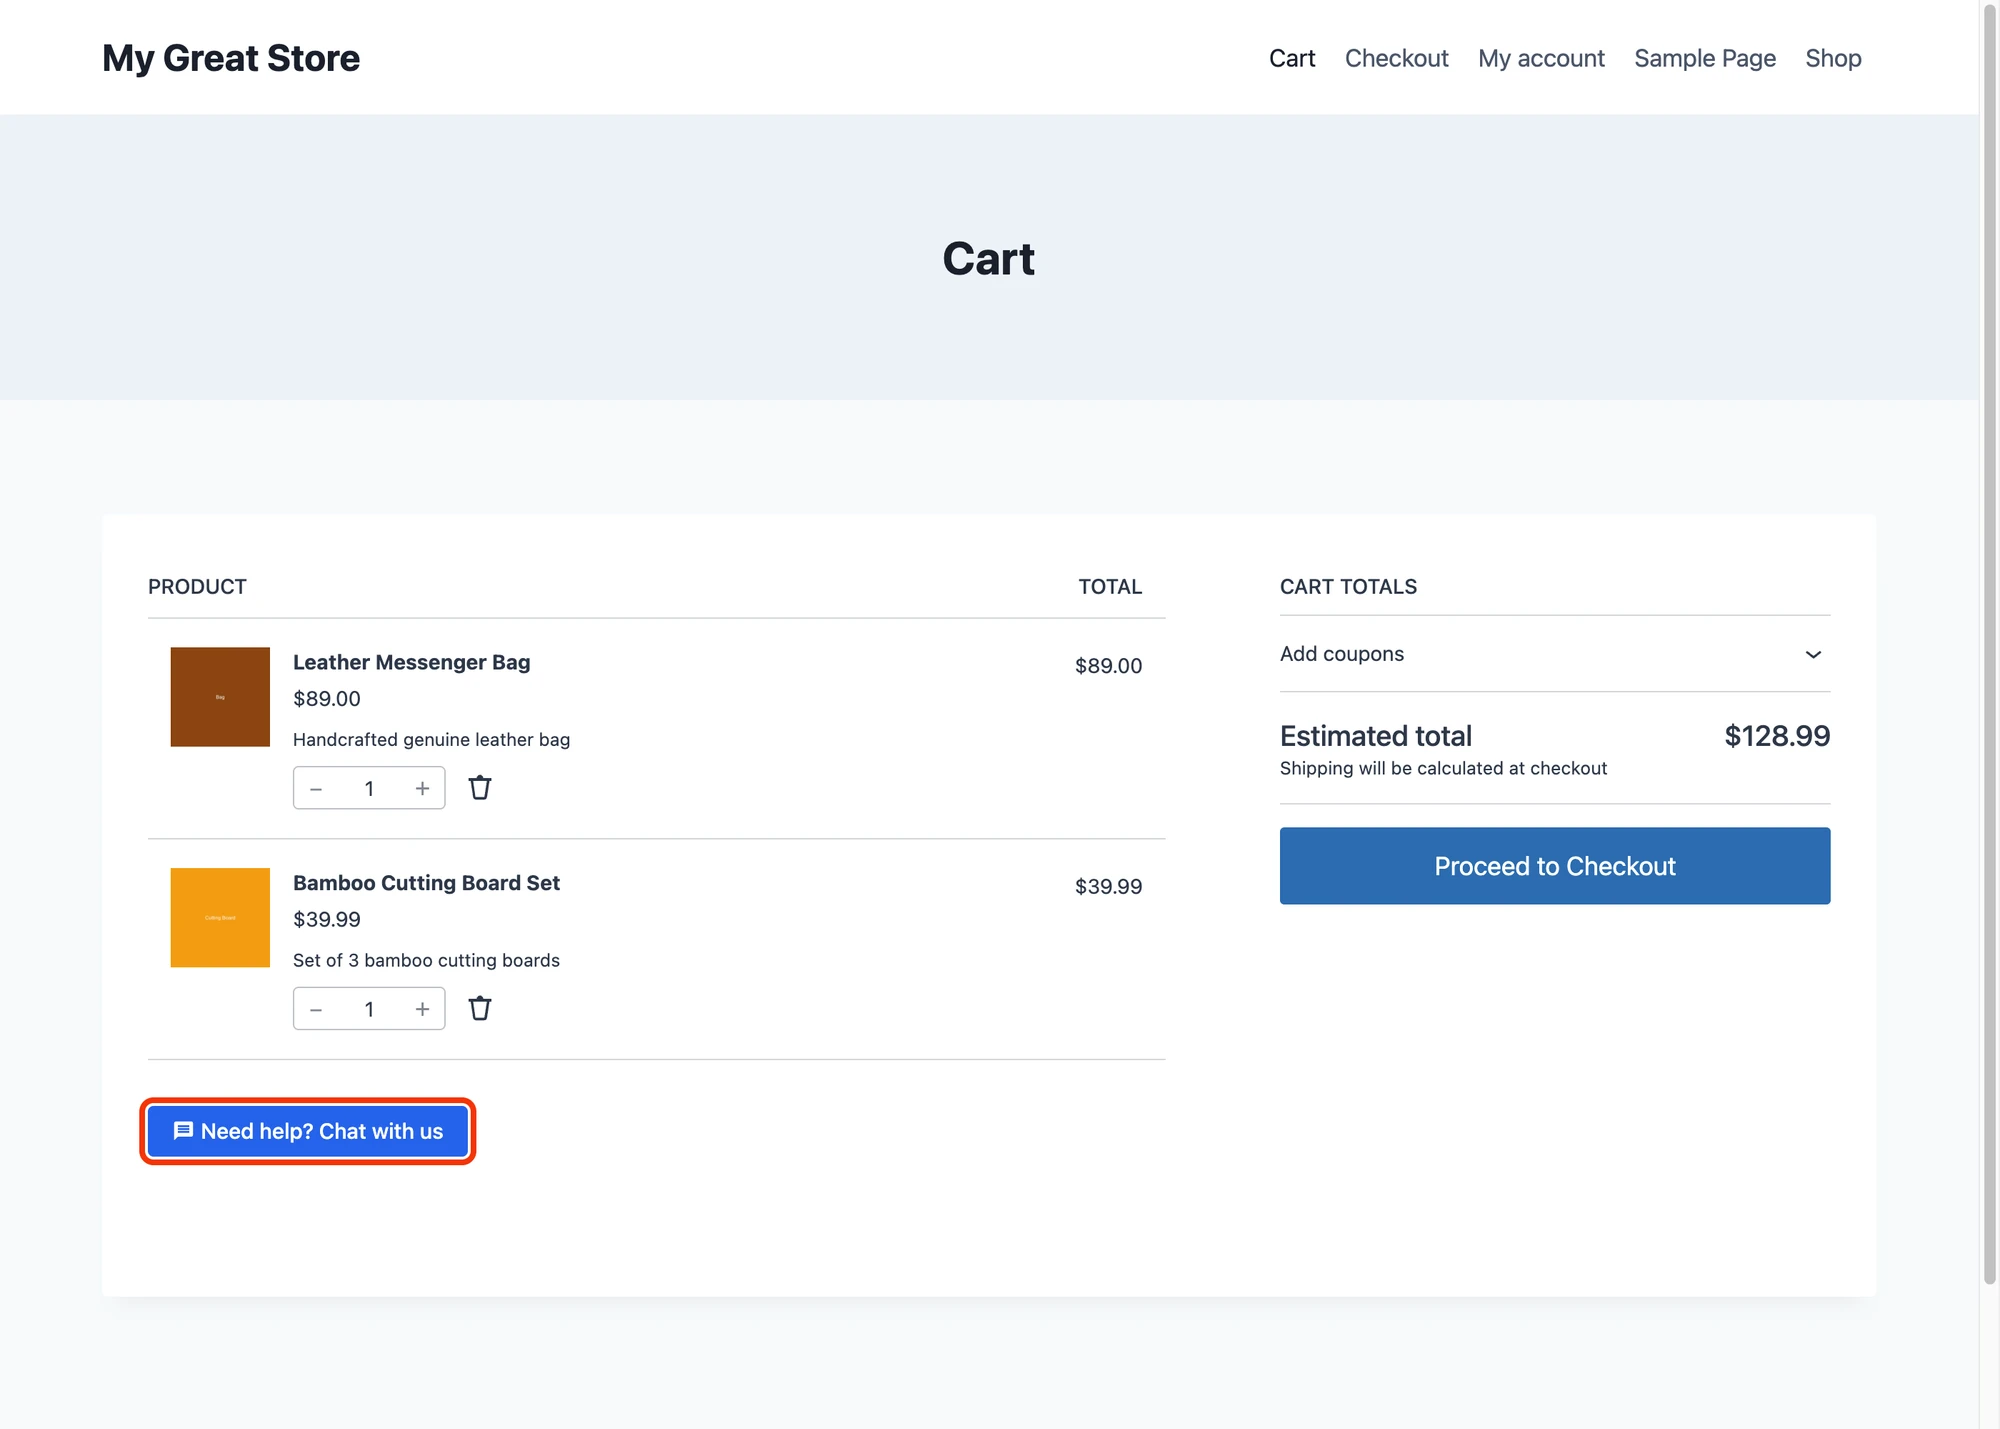Screen dimensions: 2000x1429
Task: Remove Leather Messenger Bag with trash icon
Action: [480, 788]
